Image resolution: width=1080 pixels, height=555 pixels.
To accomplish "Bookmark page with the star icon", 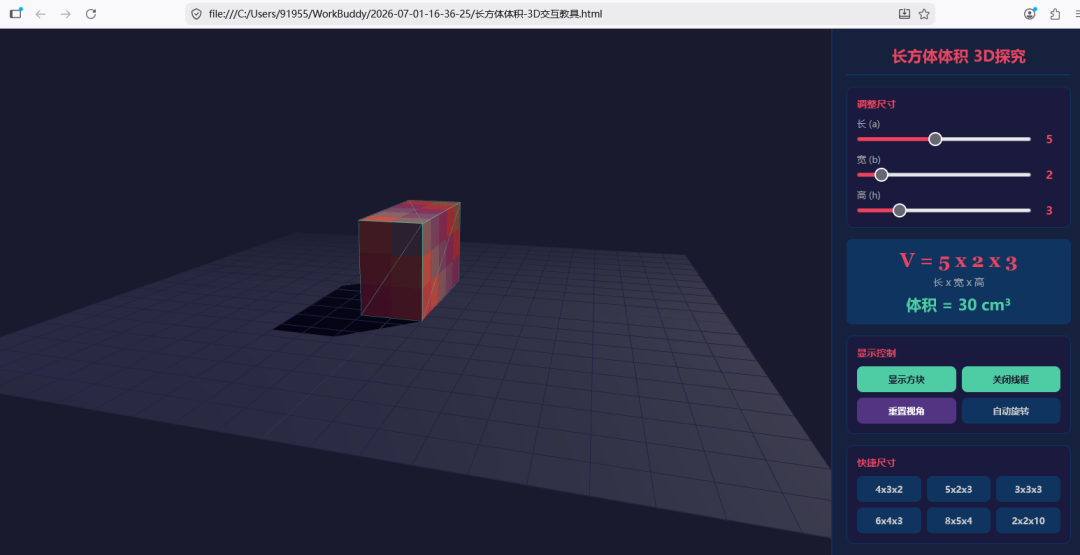I will pyautogui.click(x=924, y=14).
